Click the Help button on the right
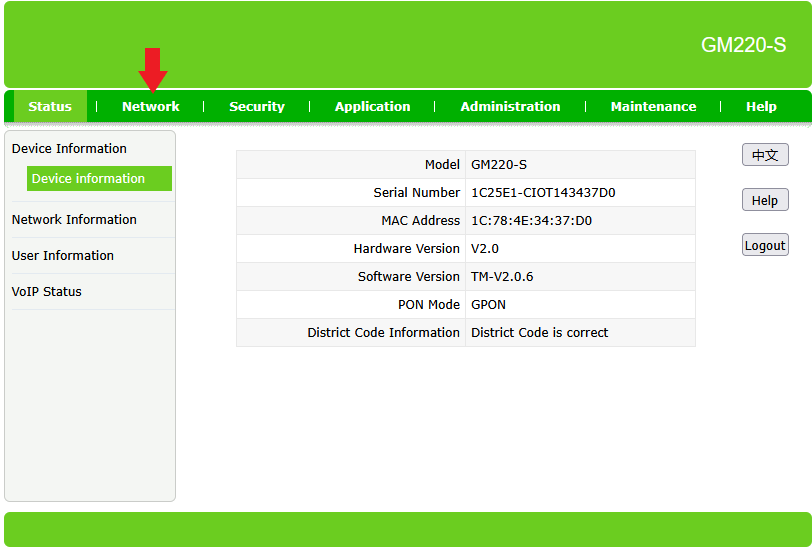 765,200
